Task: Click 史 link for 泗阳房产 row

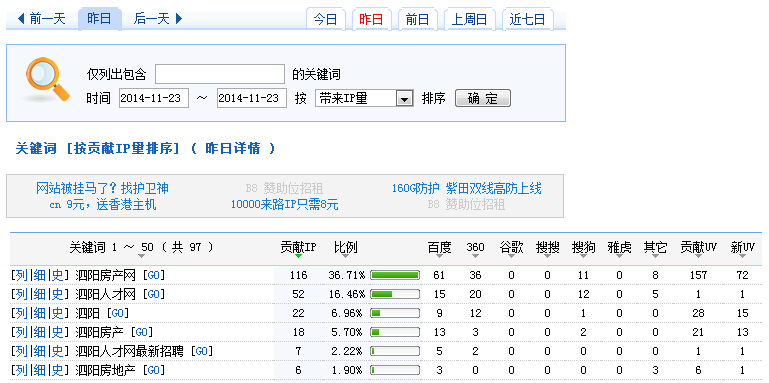Action: point(57,332)
